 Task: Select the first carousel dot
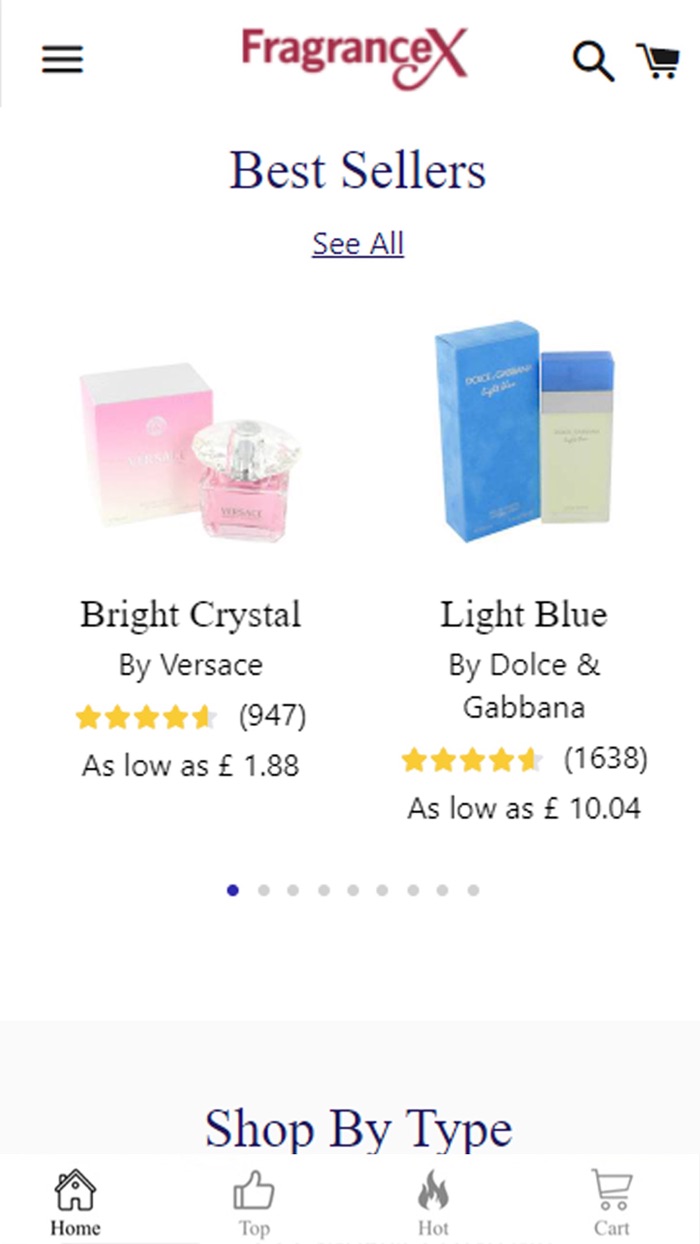pos(231,889)
